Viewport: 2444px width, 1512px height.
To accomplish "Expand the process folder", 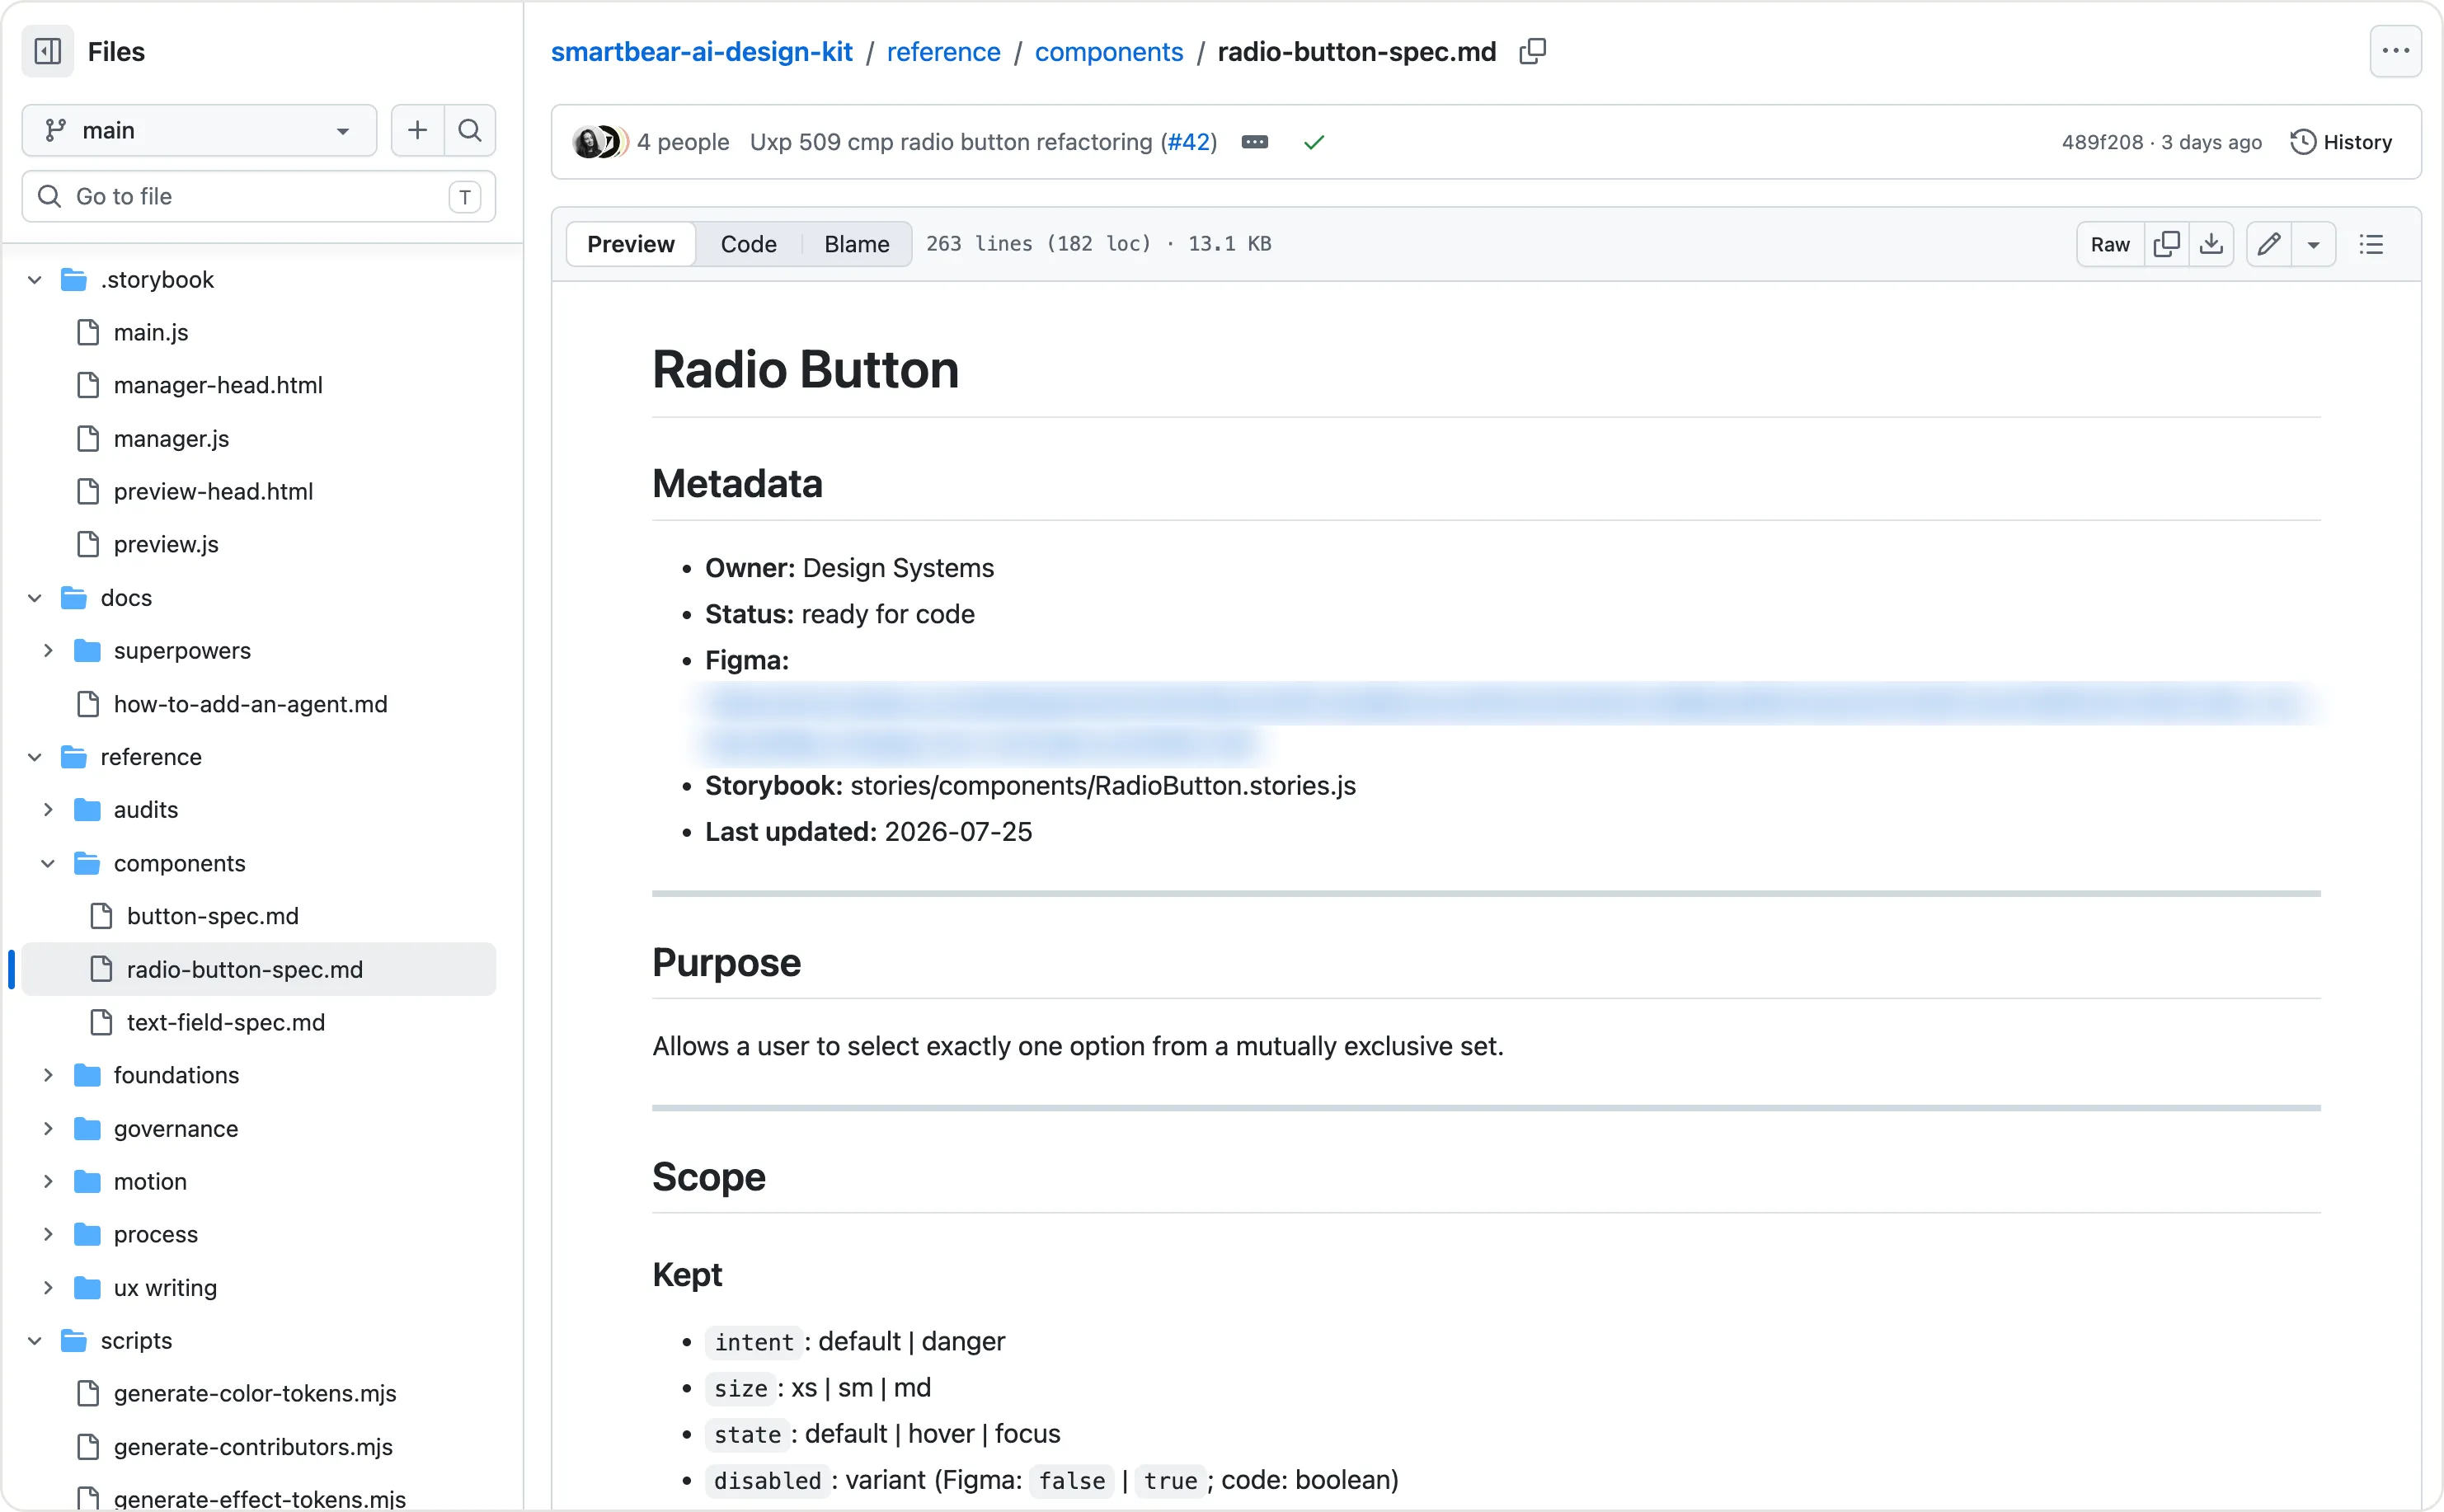I will pyautogui.click(x=48, y=1234).
